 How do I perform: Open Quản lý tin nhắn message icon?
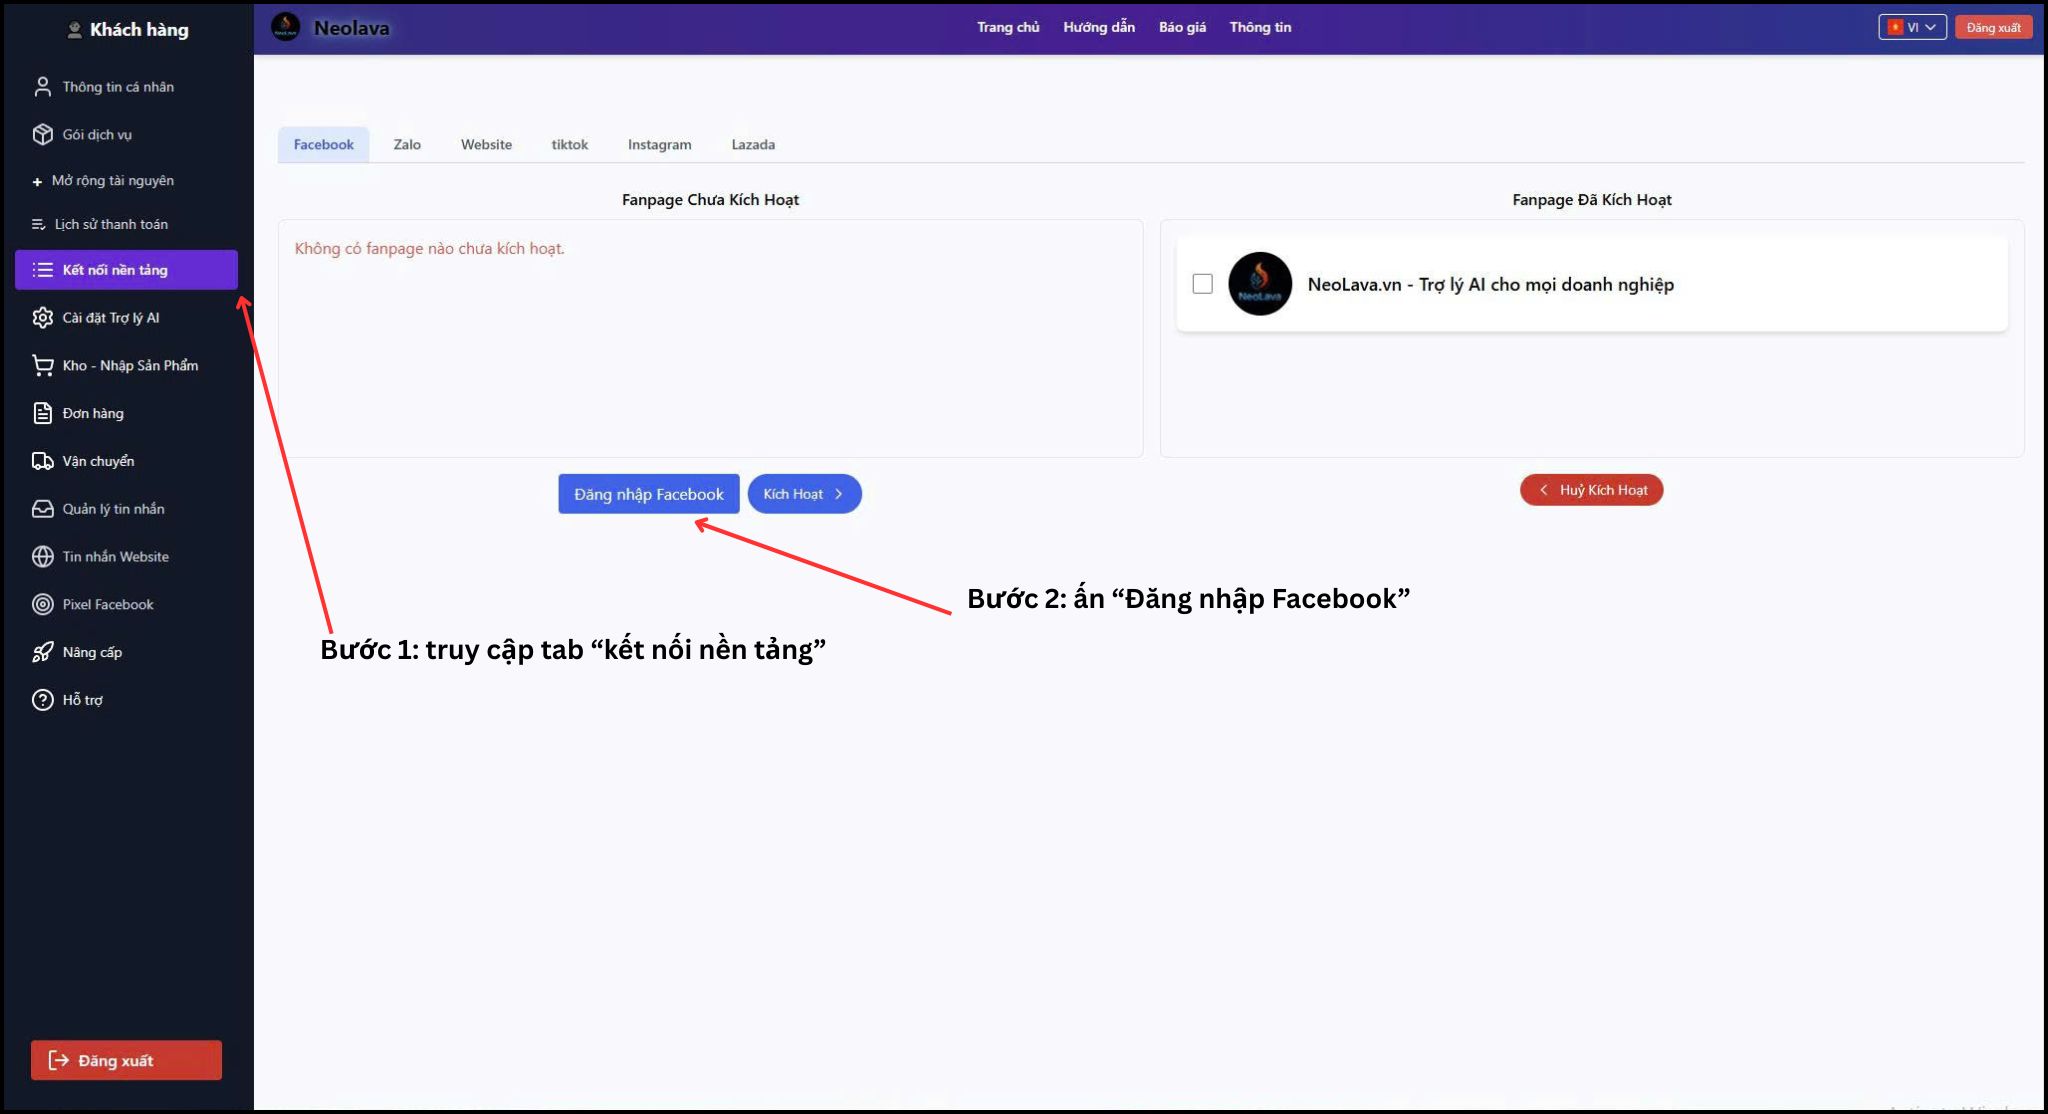pos(43,509)
